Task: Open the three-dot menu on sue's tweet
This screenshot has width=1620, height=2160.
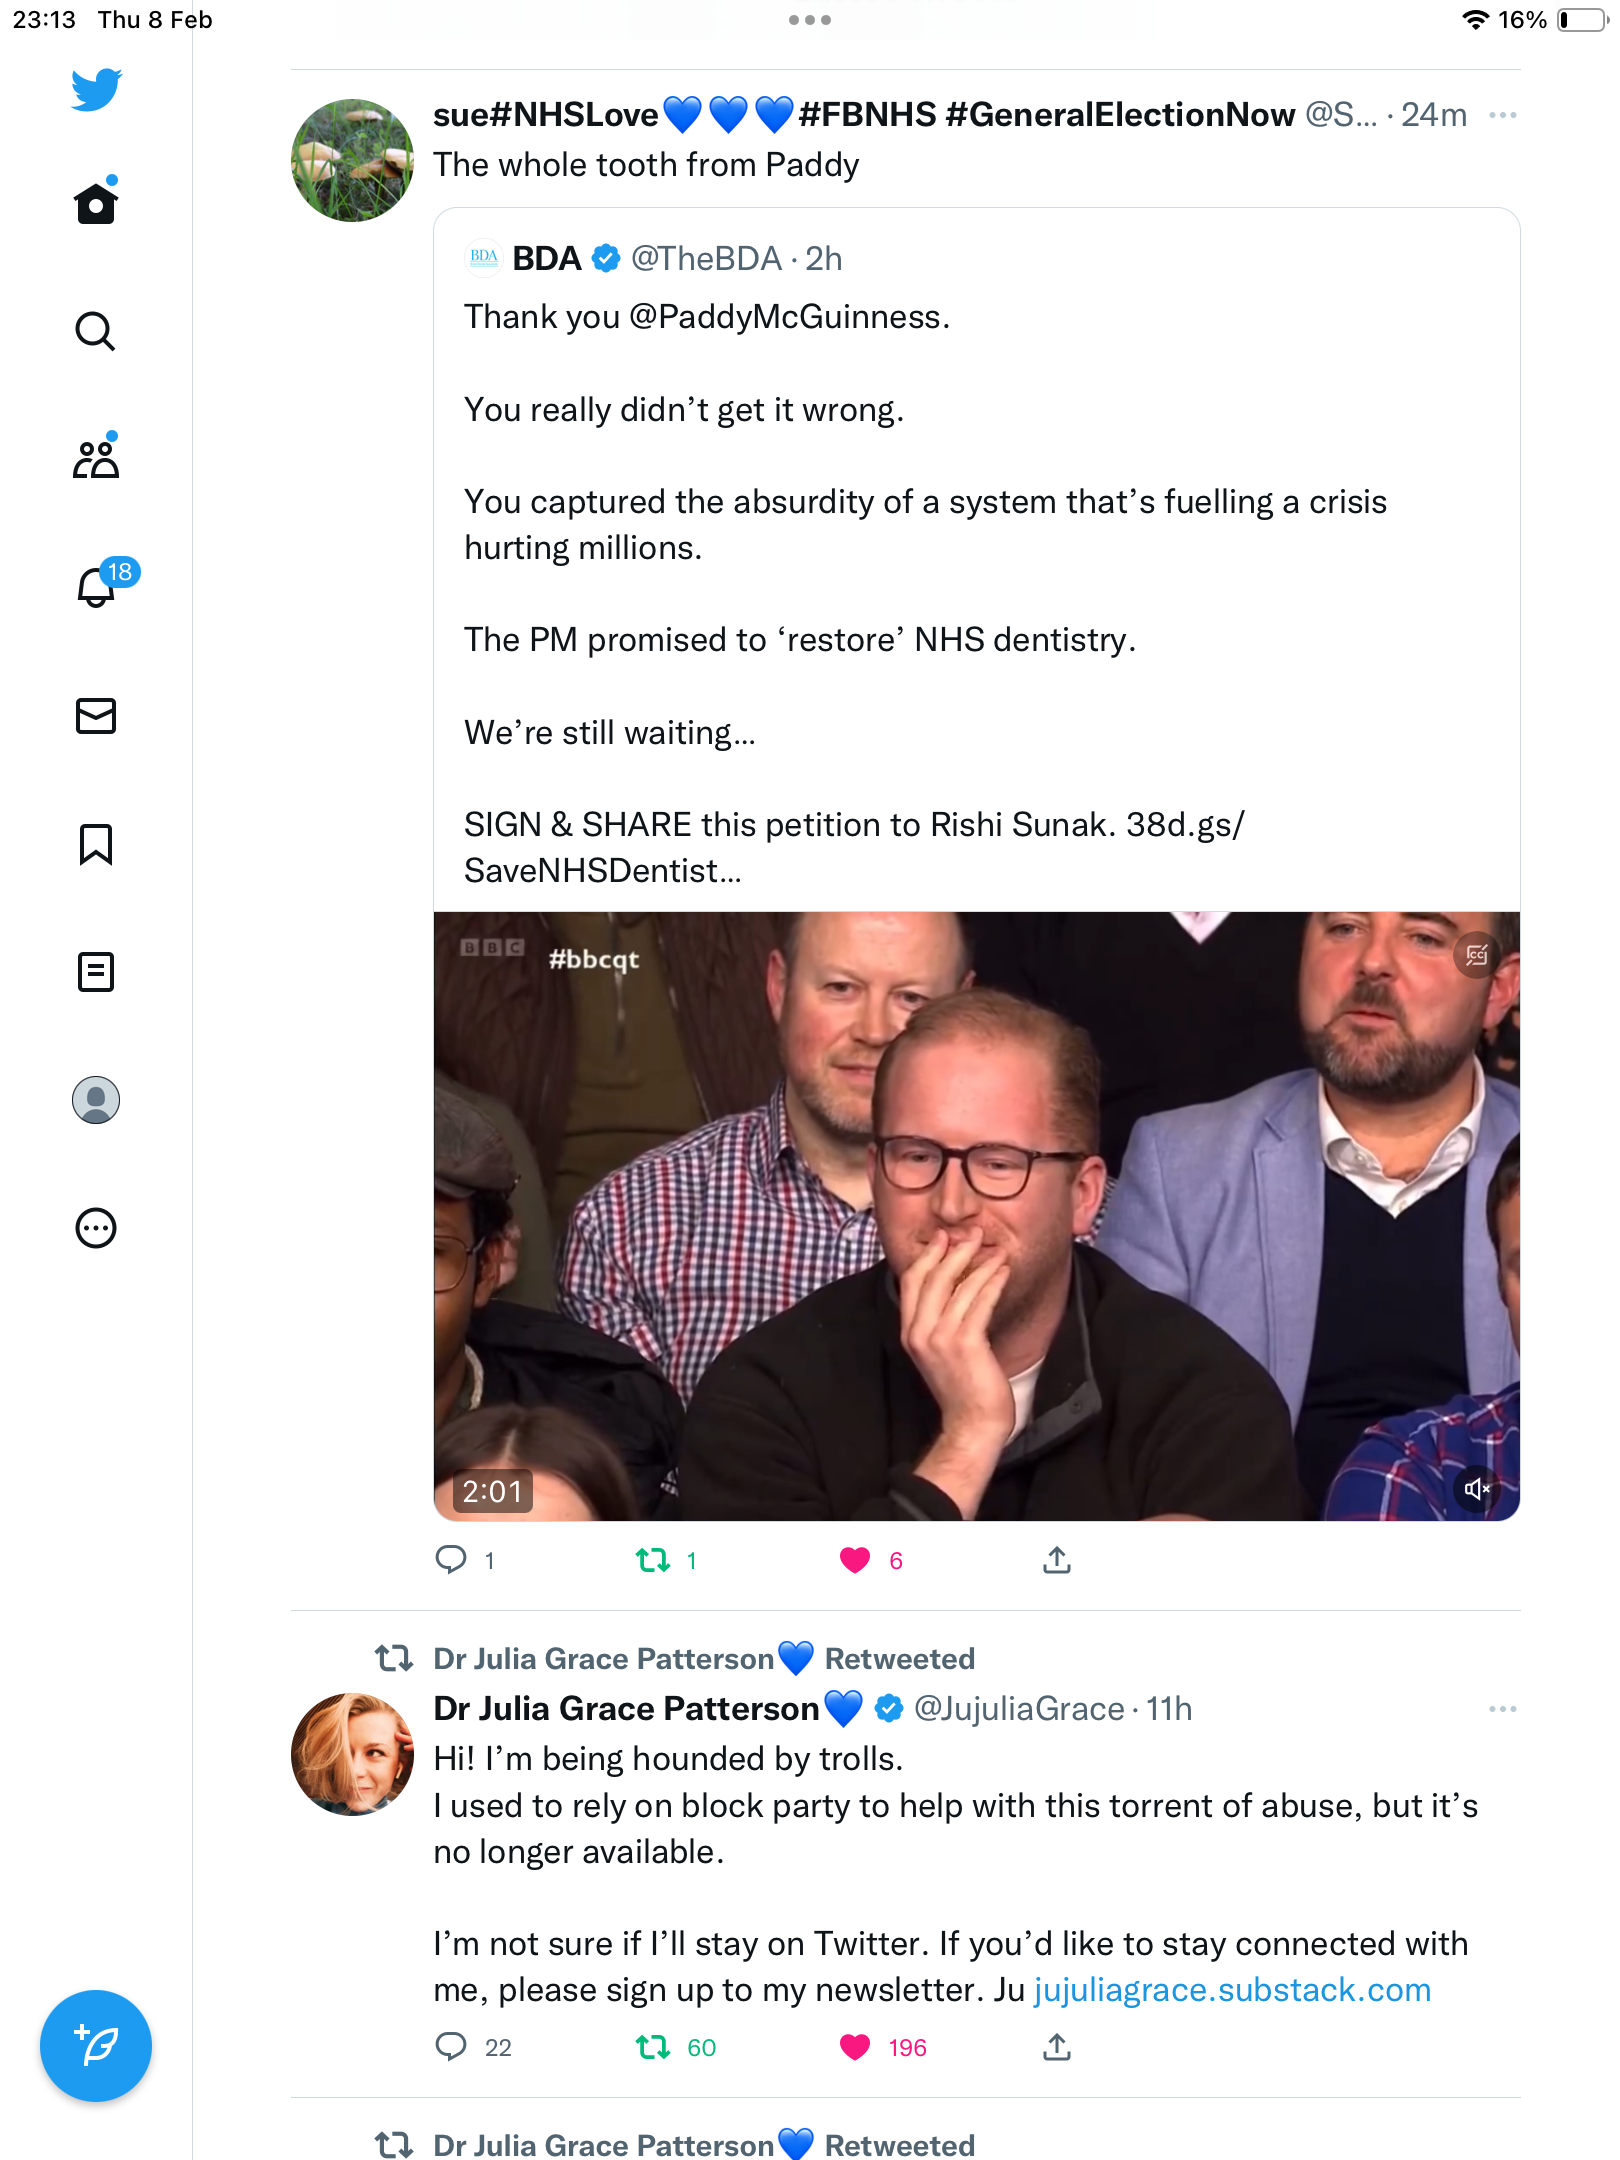Action: coord(1502,115)
